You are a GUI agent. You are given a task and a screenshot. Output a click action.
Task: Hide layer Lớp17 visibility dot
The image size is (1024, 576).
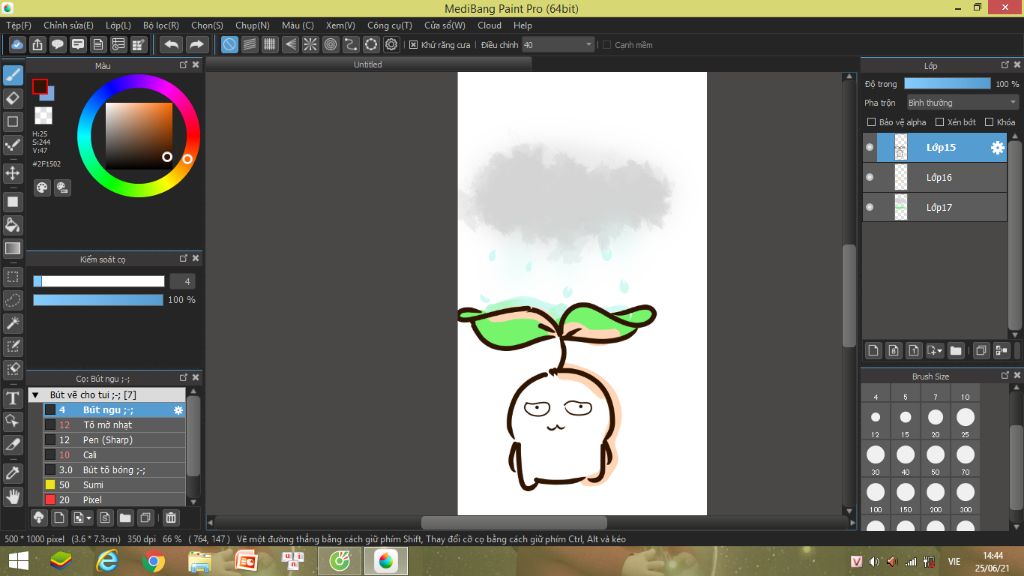pos(869,207)
